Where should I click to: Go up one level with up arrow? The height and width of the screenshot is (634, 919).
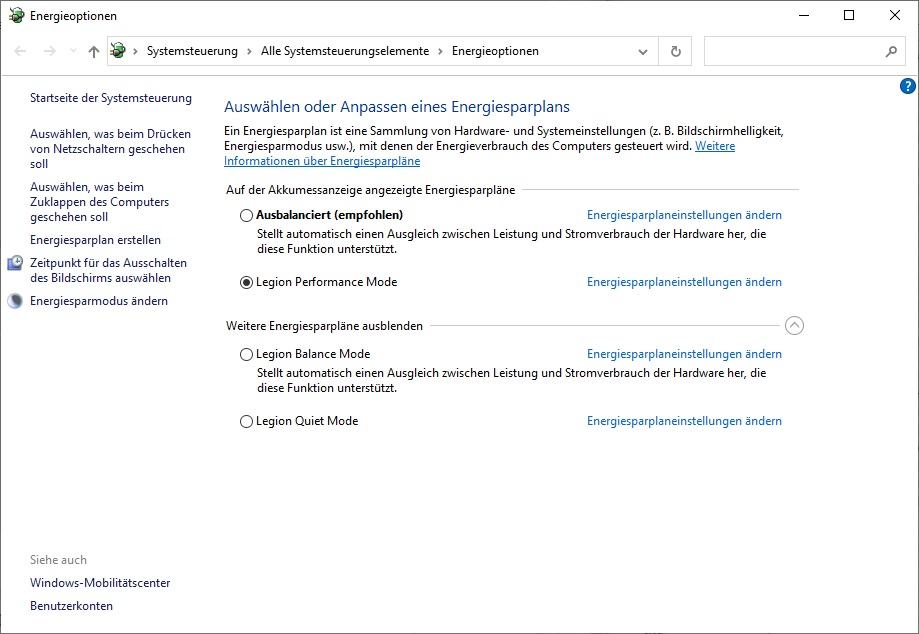(x=94, y=52)
